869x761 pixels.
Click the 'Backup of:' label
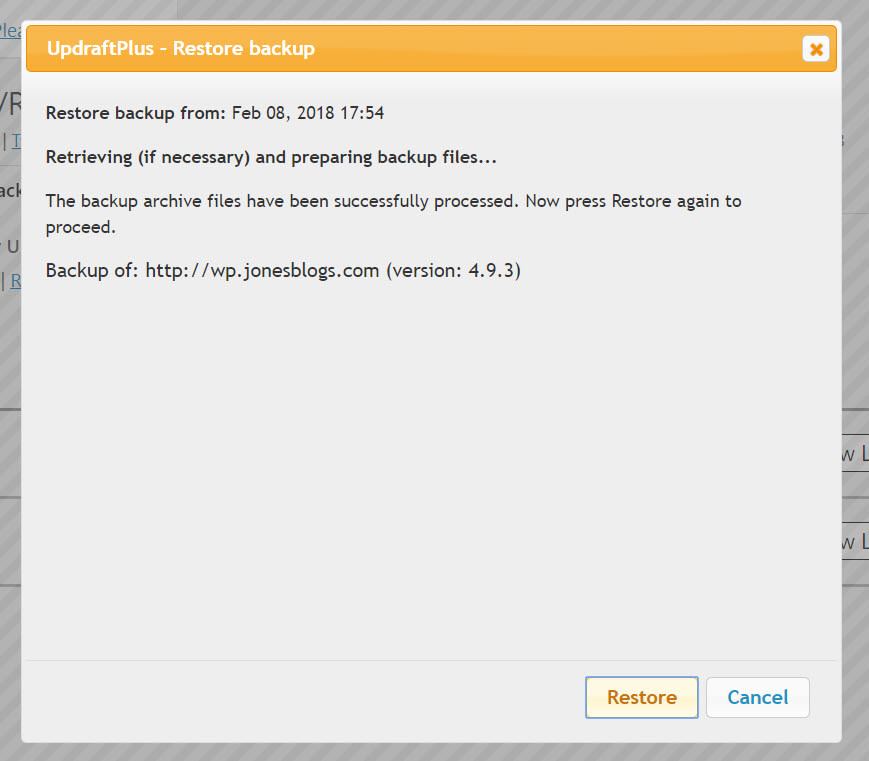(x=91, y=270)
